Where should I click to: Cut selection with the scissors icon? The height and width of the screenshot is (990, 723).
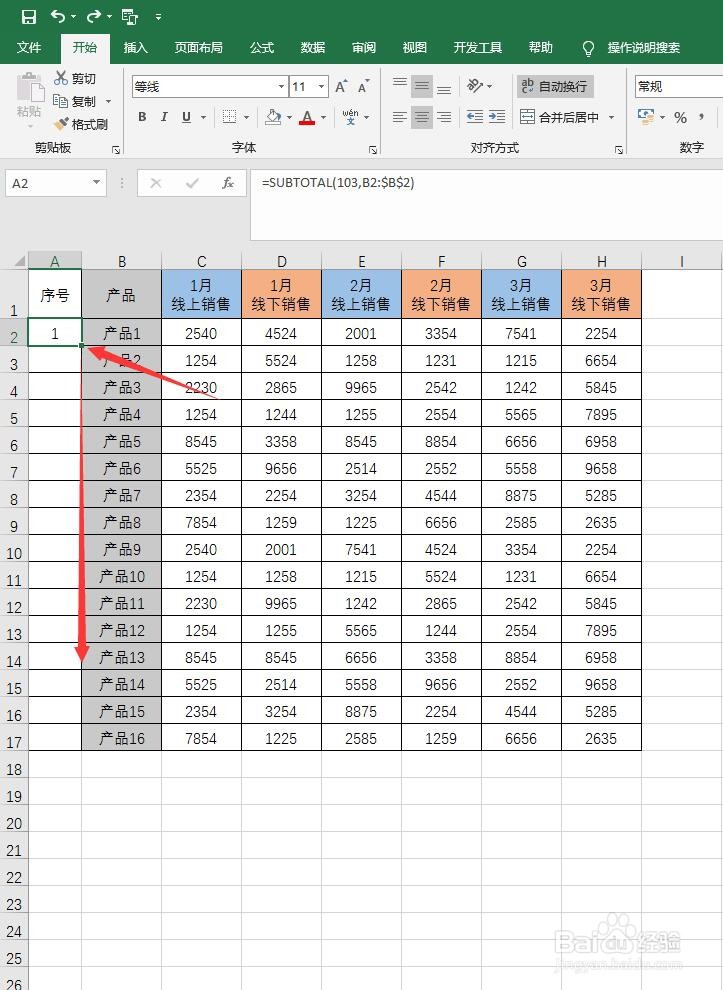[61, 78]
